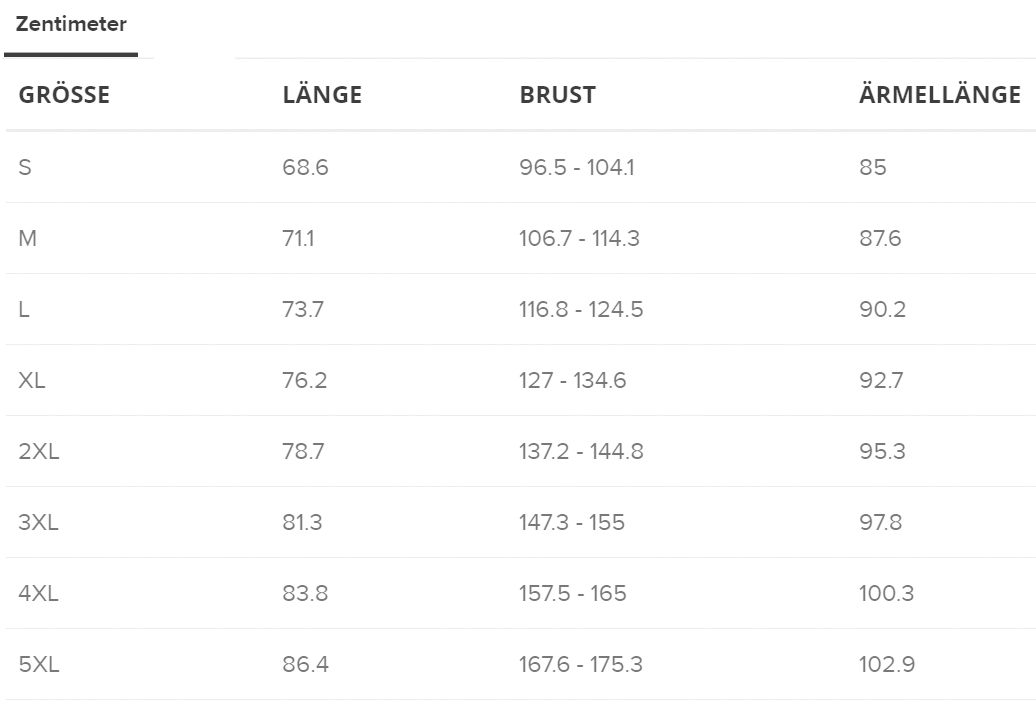
Task: Select the size M row label
Action: (28, 238)
